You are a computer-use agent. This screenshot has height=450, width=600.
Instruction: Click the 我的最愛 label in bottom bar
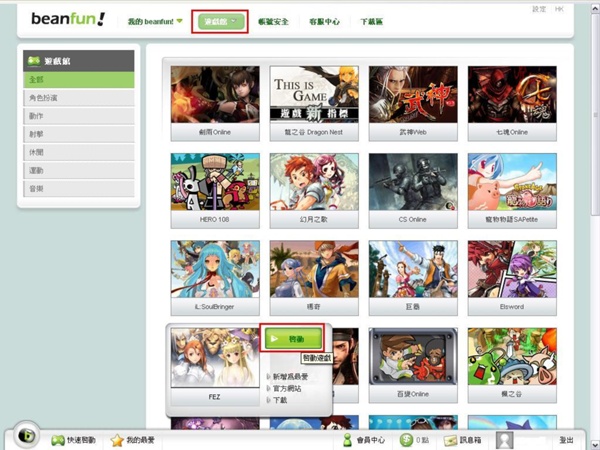coord(140,440)
